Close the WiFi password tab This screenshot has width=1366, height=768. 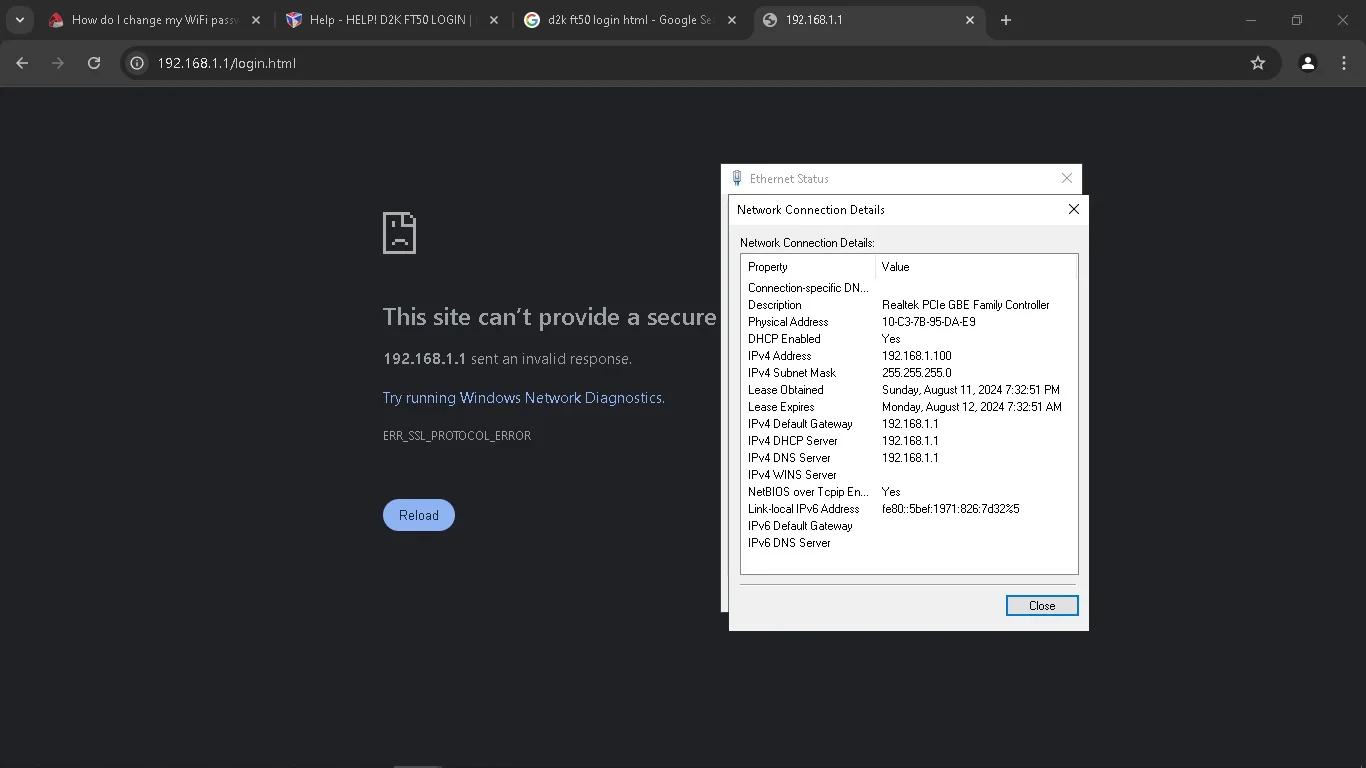point(256,20)
